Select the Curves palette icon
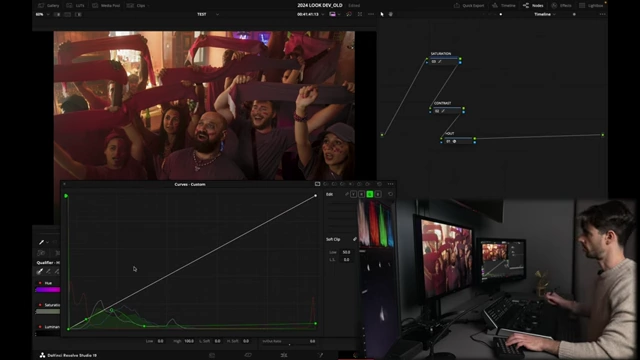The width and height of the screenshot is (640, 360). pos(317,184)
